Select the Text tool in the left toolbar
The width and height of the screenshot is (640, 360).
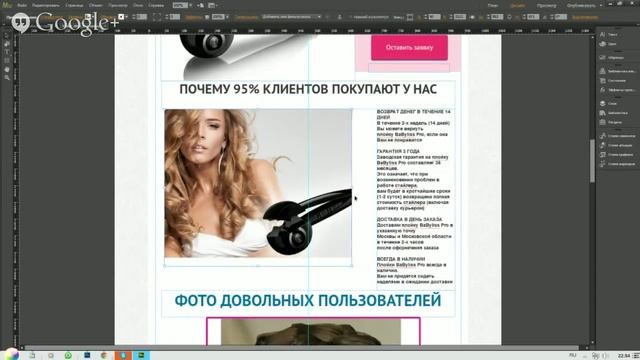(7, 52)
